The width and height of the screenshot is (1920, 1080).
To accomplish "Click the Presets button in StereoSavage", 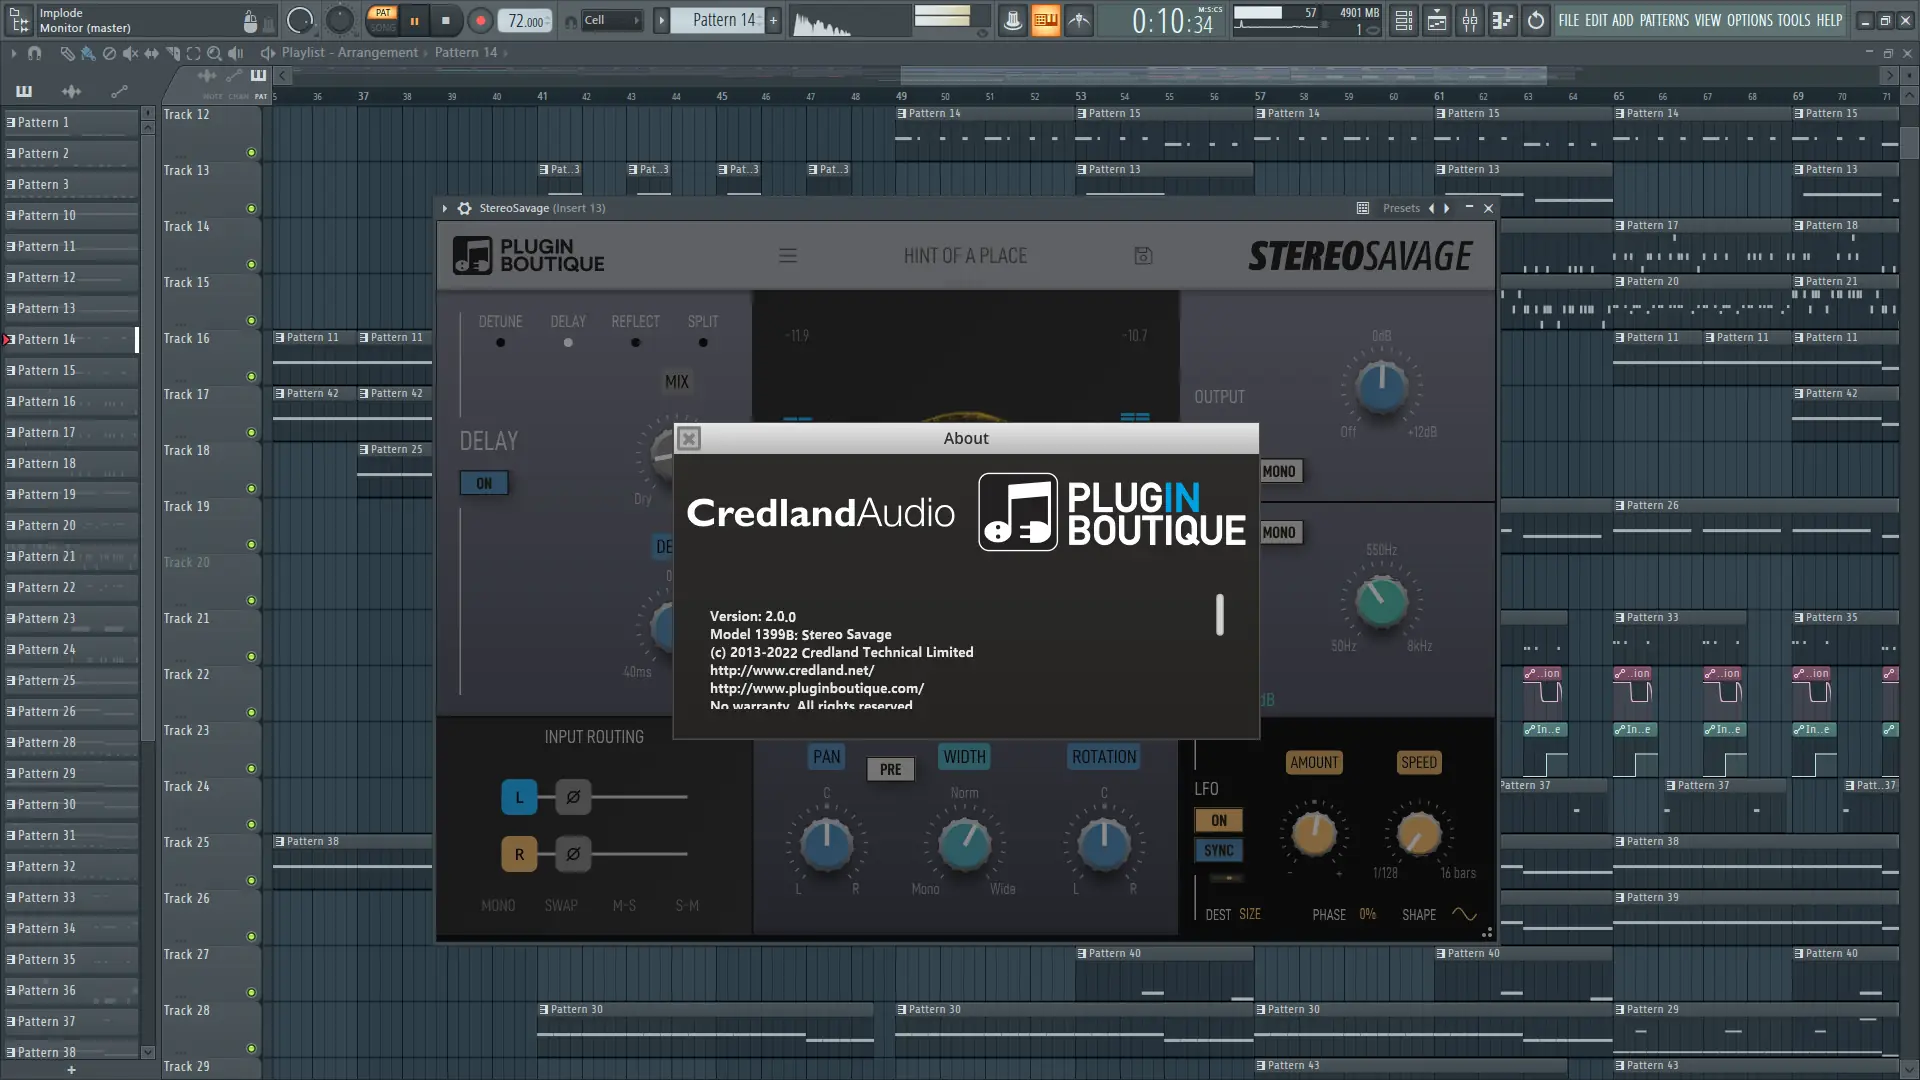I will pos(1401,208).
